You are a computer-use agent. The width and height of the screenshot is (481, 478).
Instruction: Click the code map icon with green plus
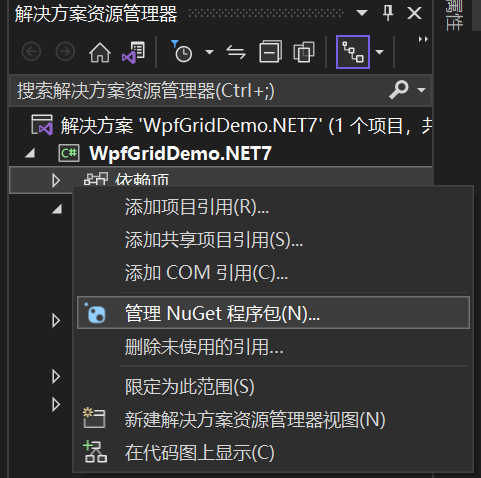click(95, 452)
